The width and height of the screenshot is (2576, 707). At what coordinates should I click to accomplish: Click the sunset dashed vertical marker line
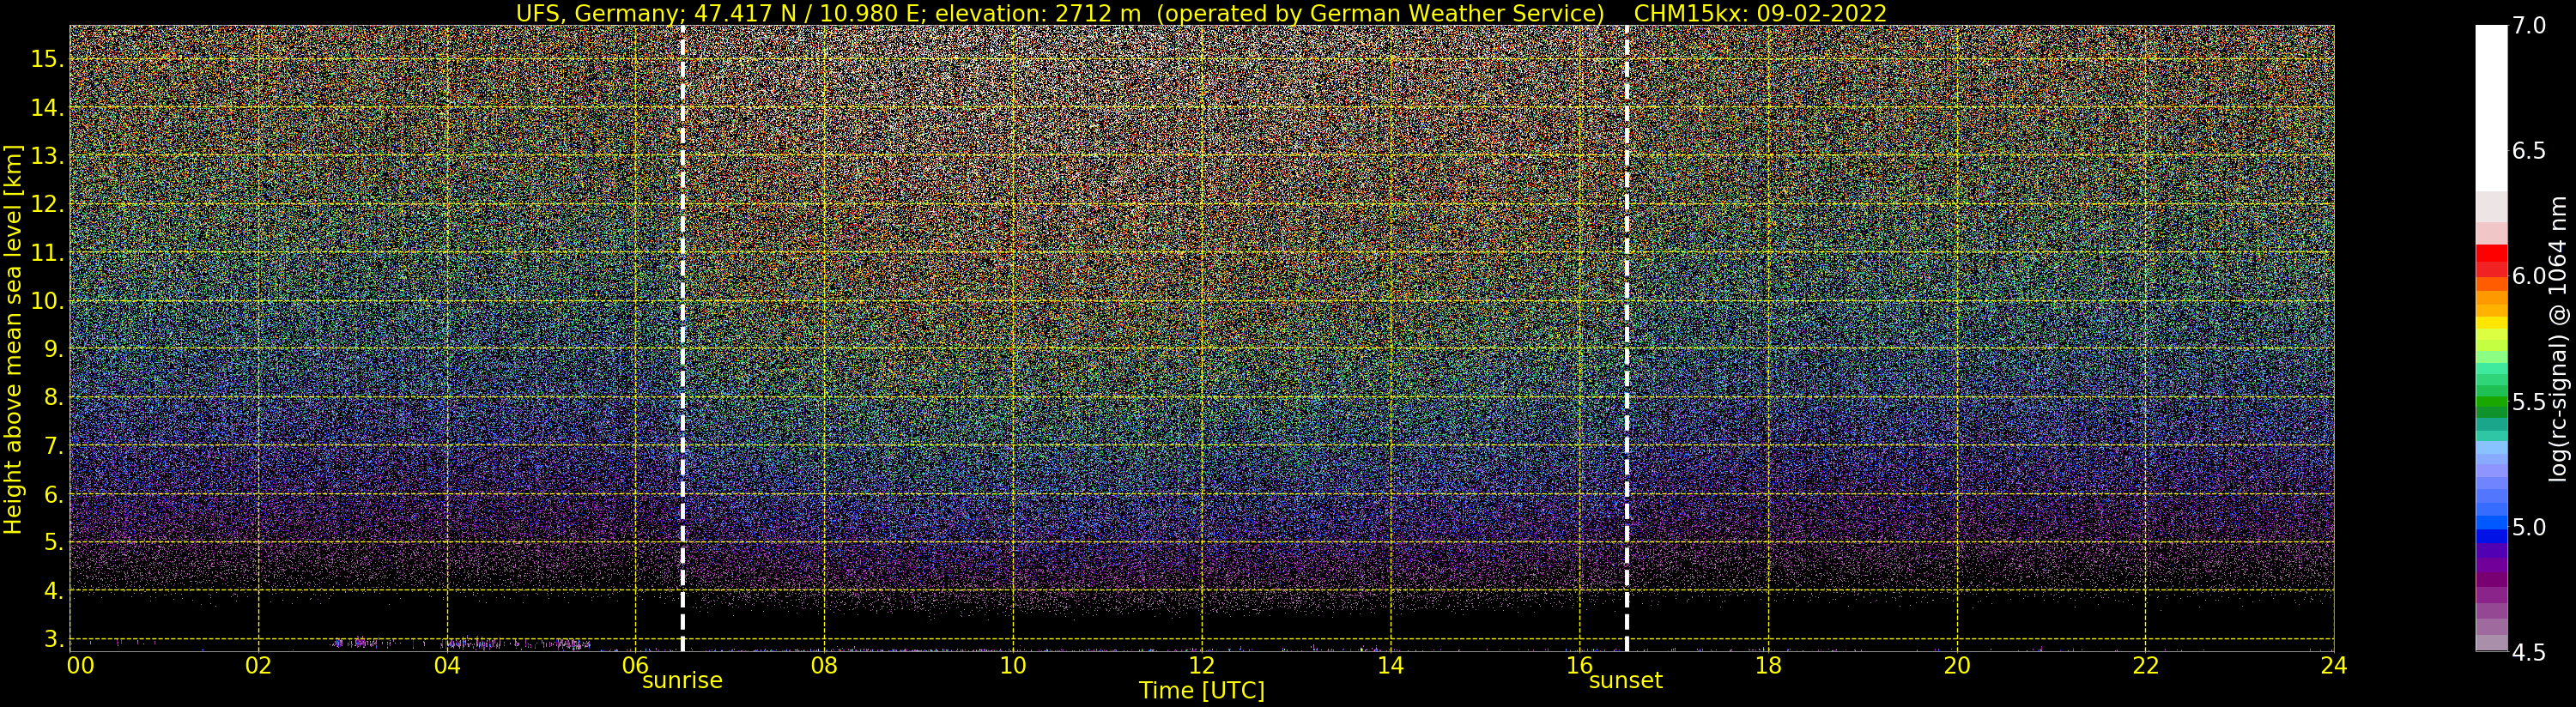click(x=1627, y=338)
